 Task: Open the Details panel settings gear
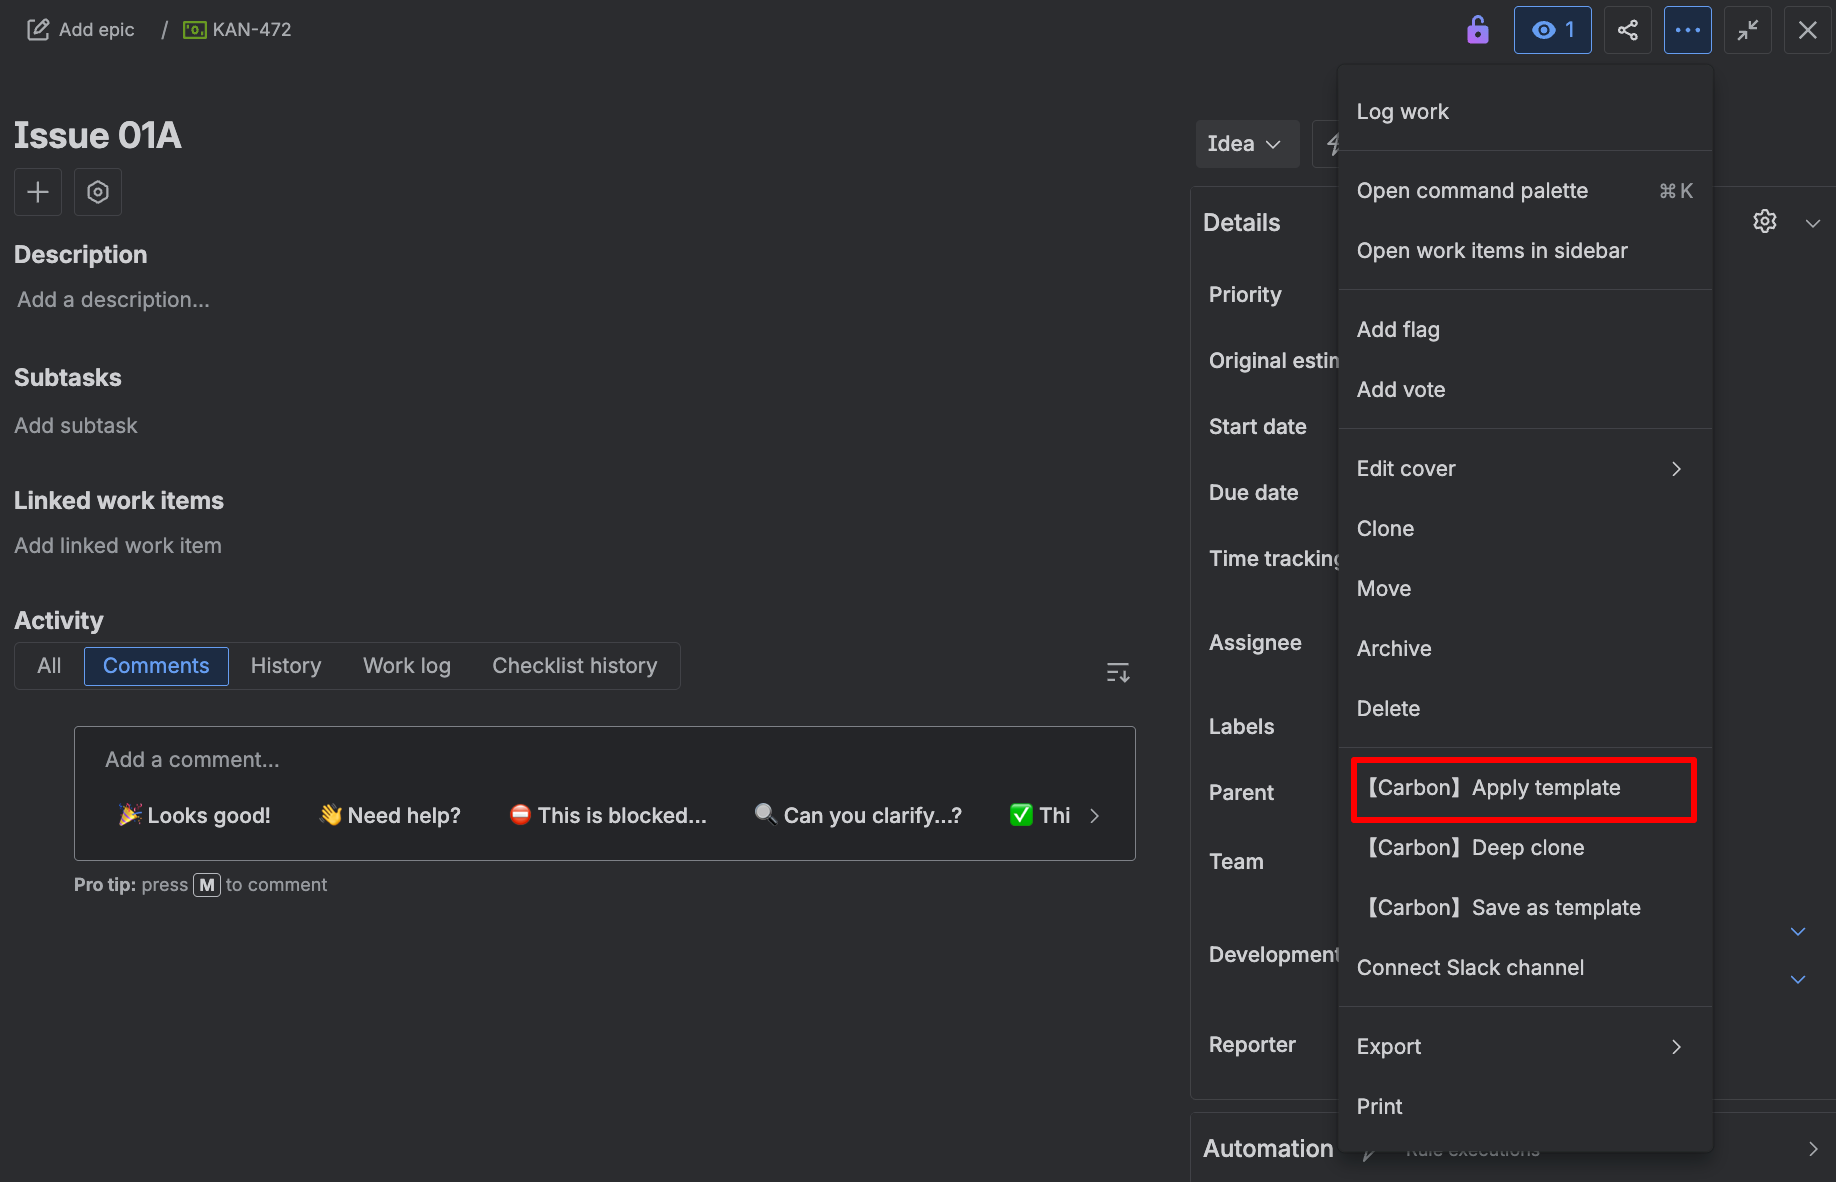coord(1764,221)
